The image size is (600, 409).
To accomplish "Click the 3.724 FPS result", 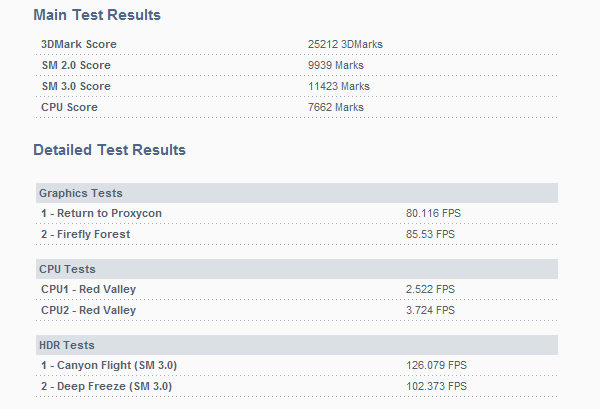I will [430, 310].
